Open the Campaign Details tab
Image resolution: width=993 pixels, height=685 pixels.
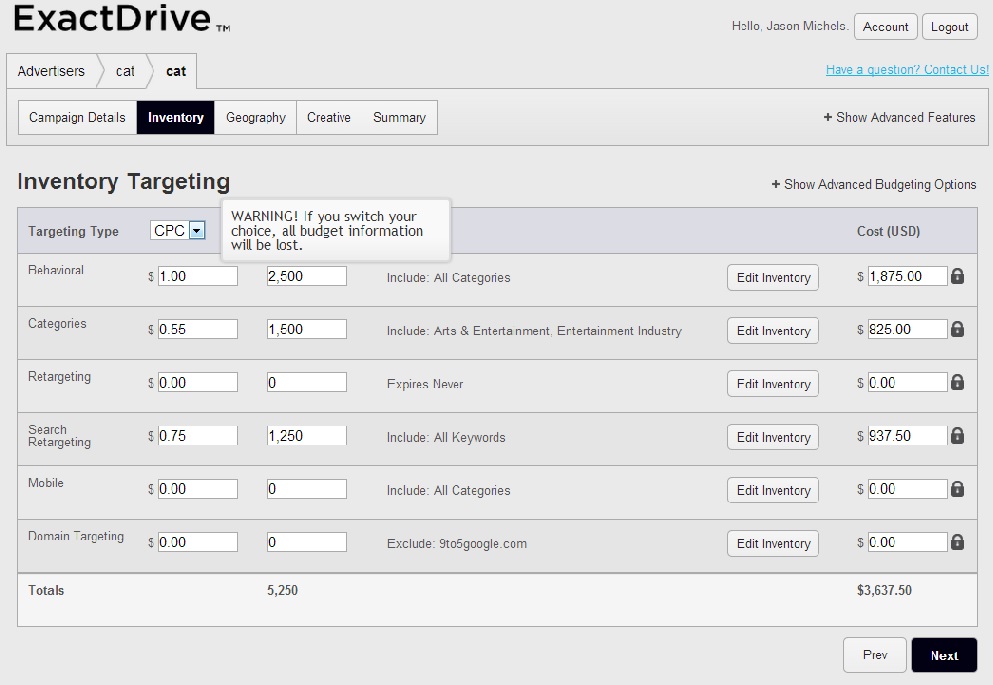tap(77, 117)
